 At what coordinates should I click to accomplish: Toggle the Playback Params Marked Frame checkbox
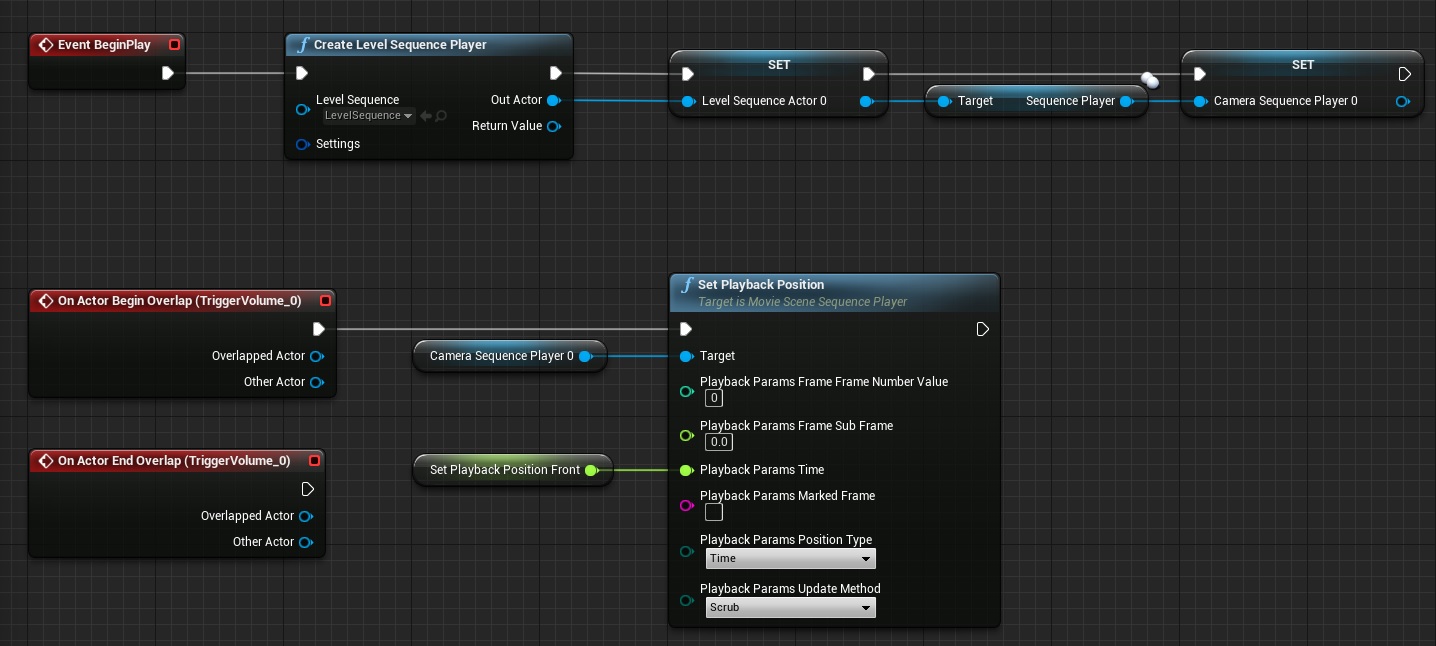tap(714, 512)
